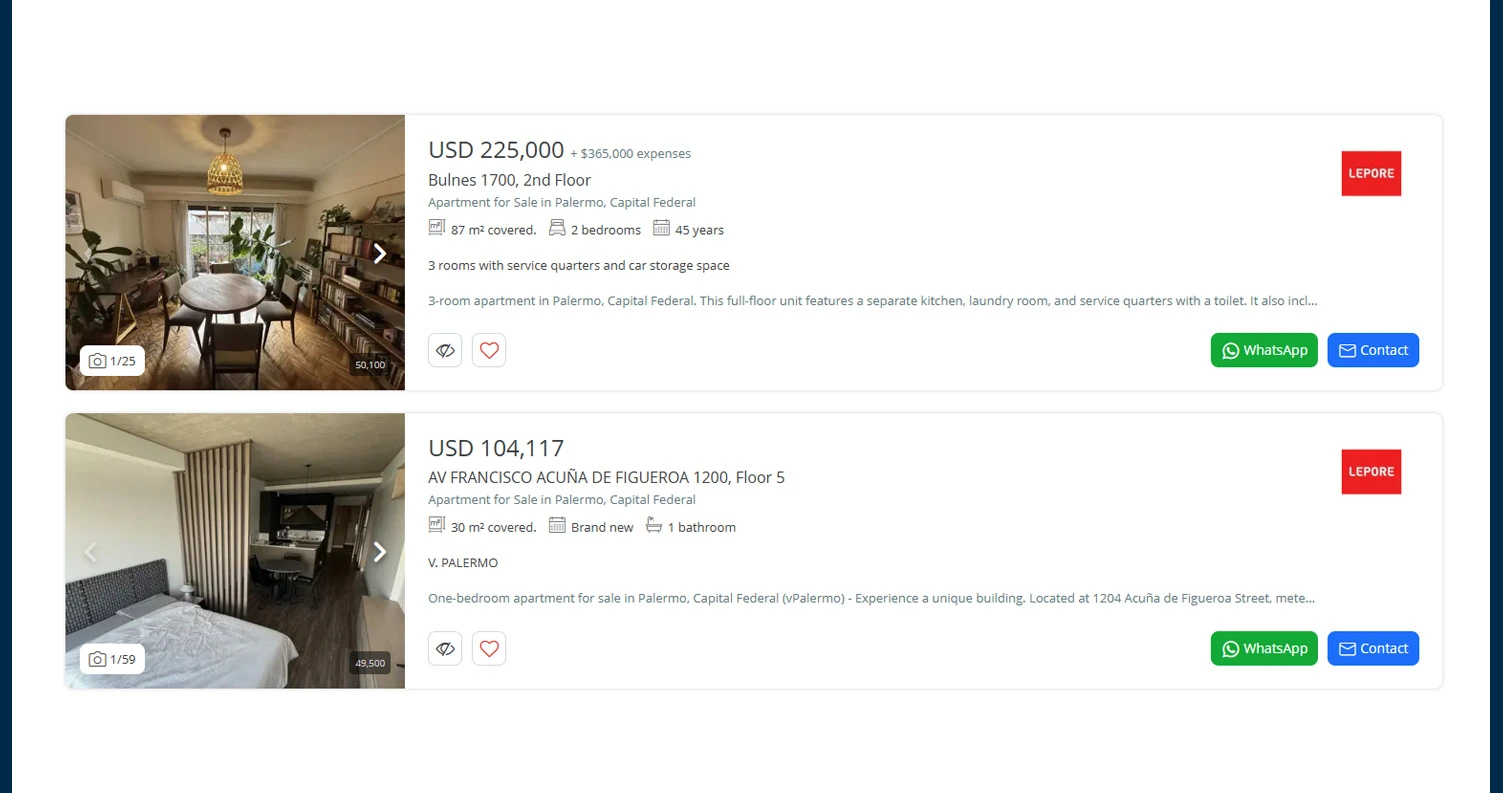
Task: Click the Brand new building icon
Action: [557, 525]
